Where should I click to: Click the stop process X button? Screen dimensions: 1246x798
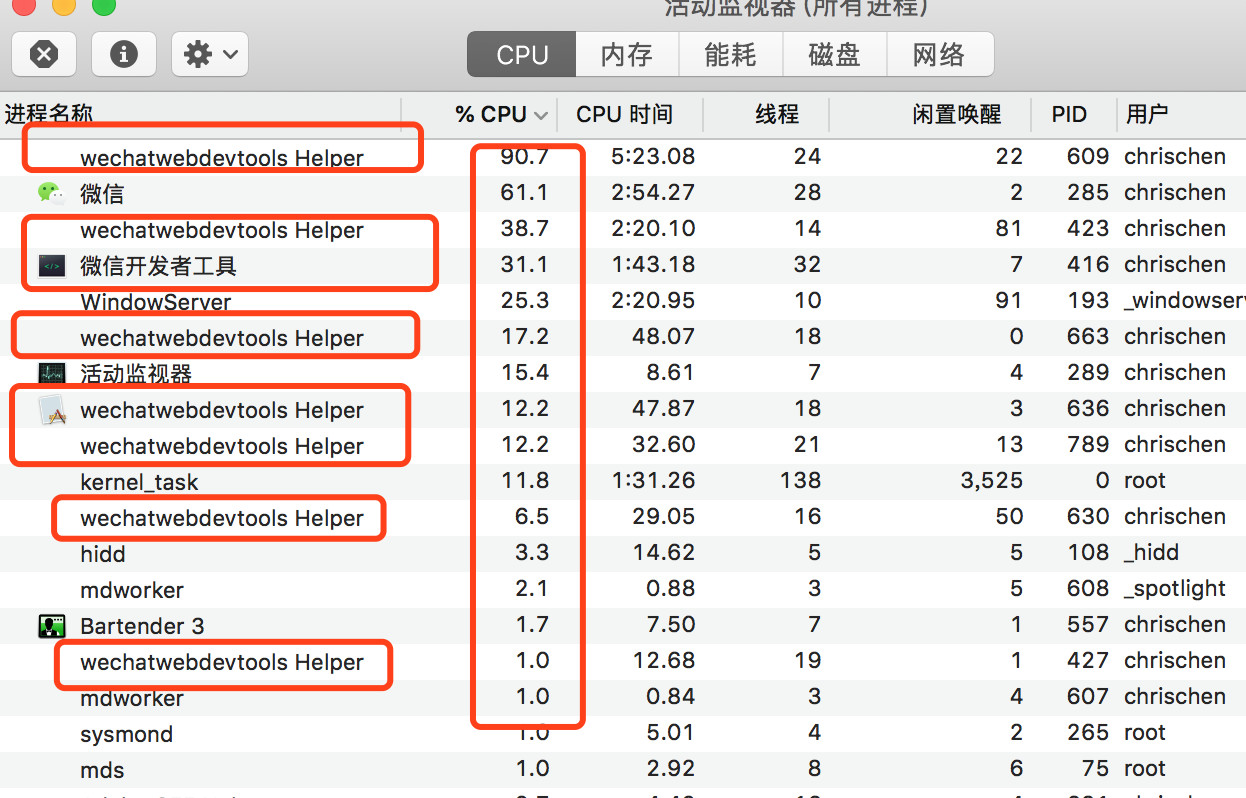coord(44,53)
